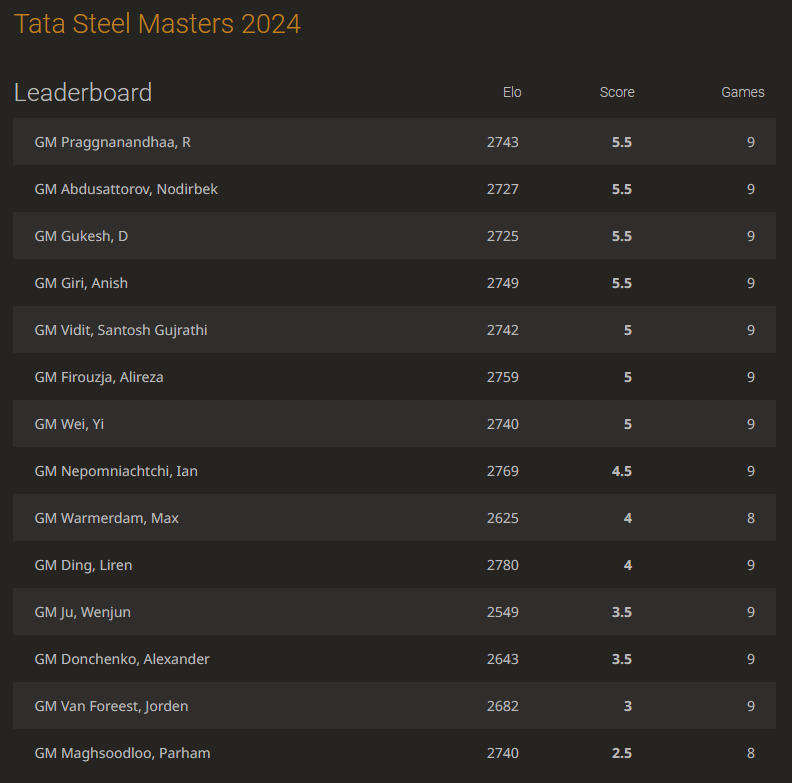Open GM Gukesh, D profile
Screen dimensions: 792x783
tap(81, 236)
